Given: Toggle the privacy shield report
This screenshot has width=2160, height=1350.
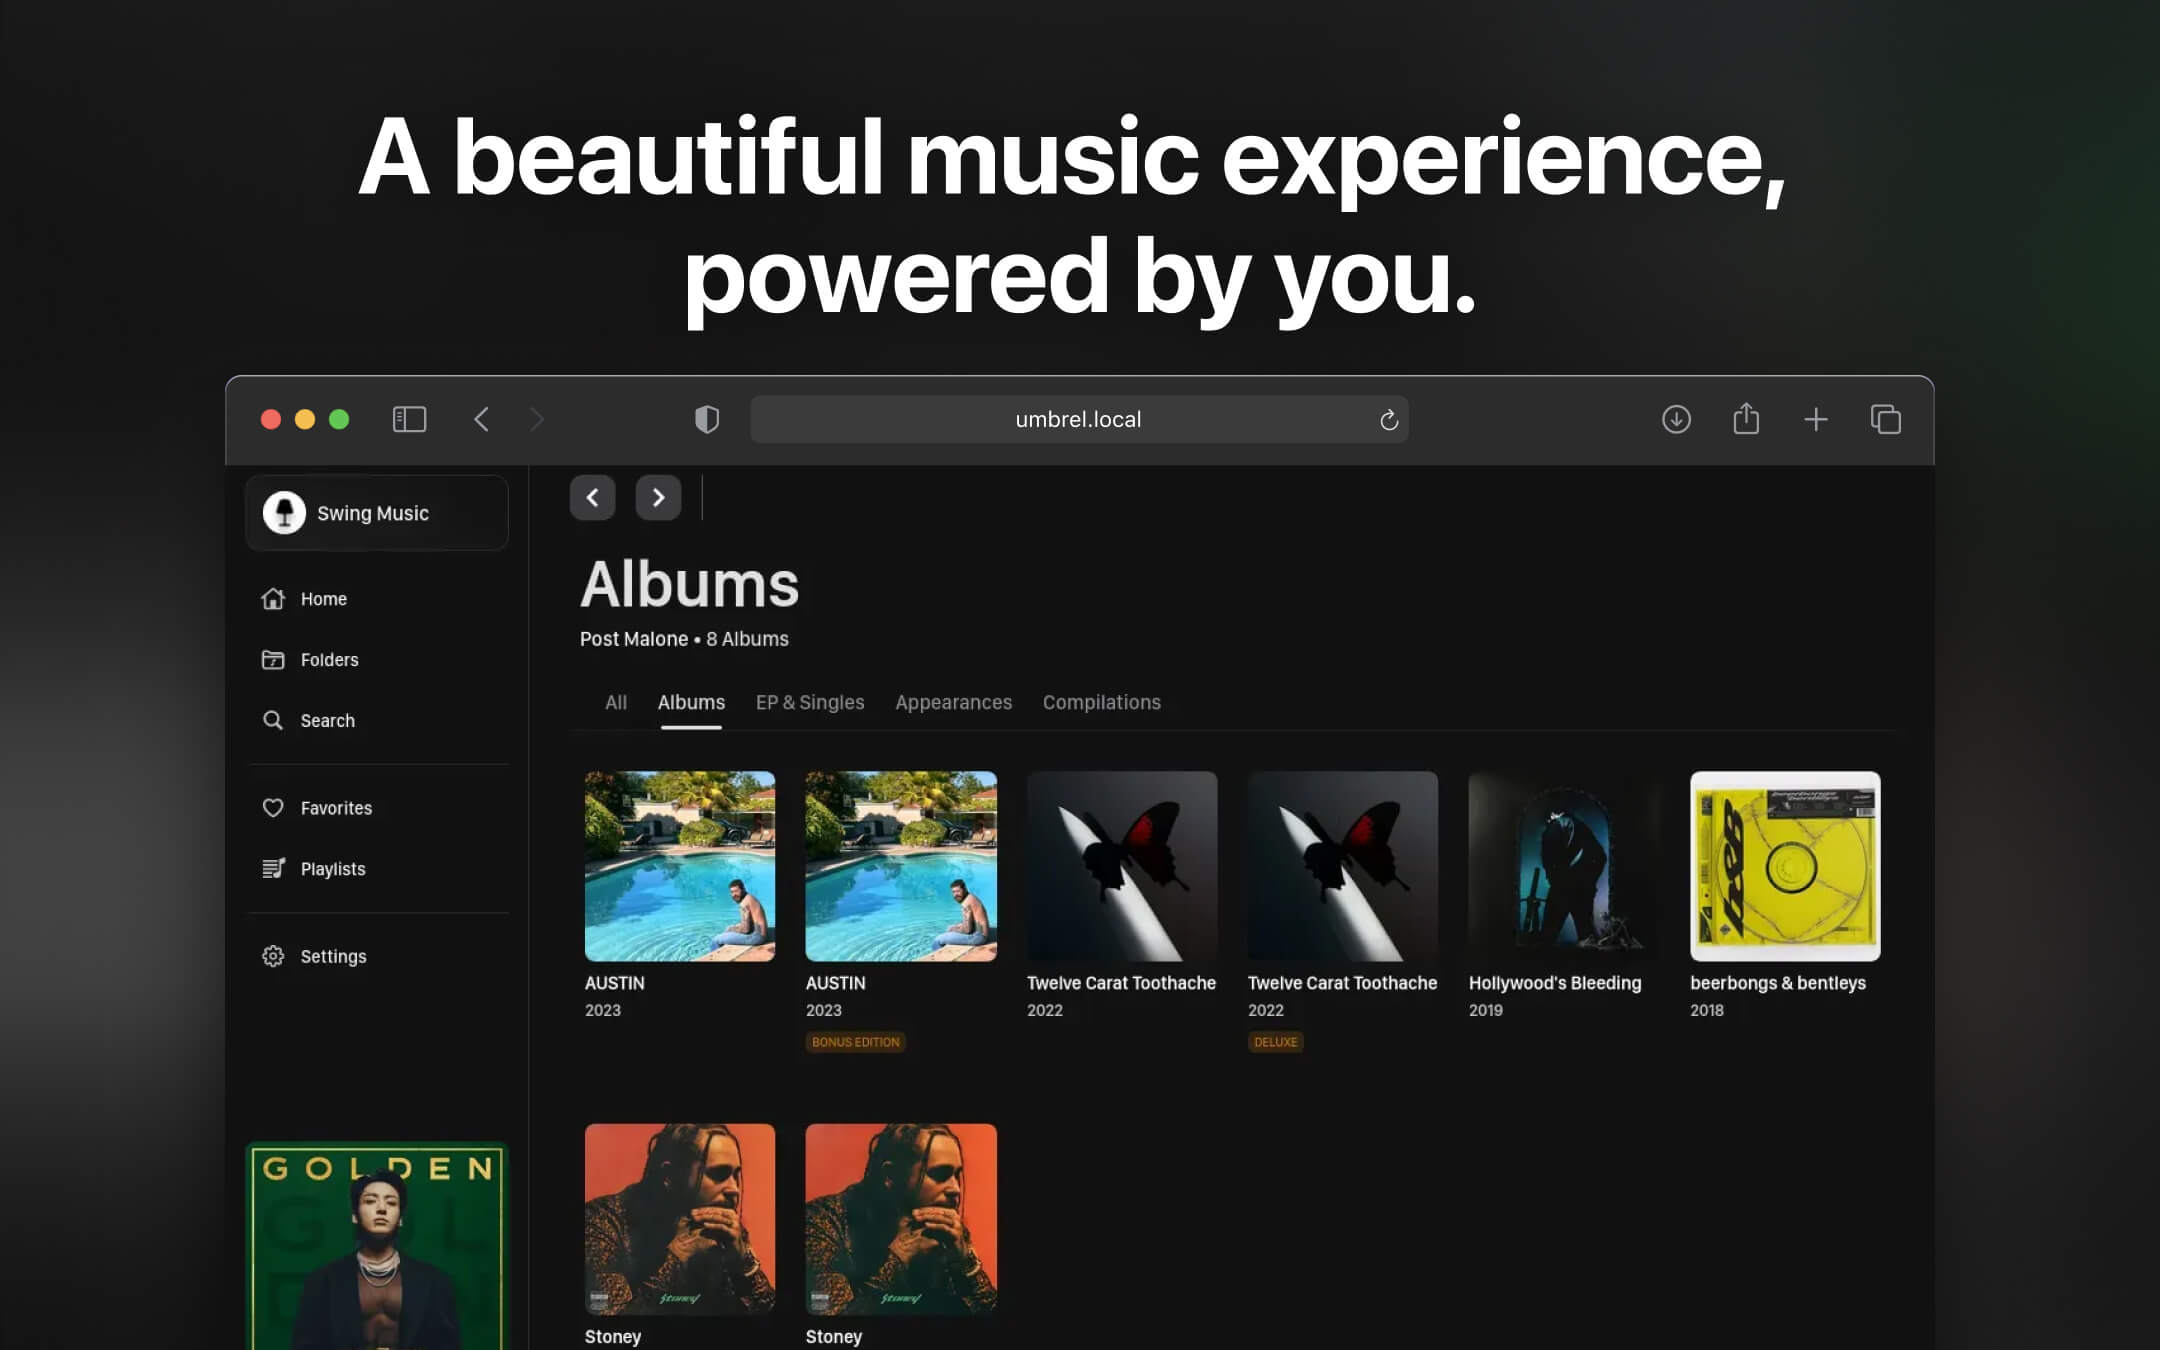Looking at the screenshot, I should tap(706, 419).
